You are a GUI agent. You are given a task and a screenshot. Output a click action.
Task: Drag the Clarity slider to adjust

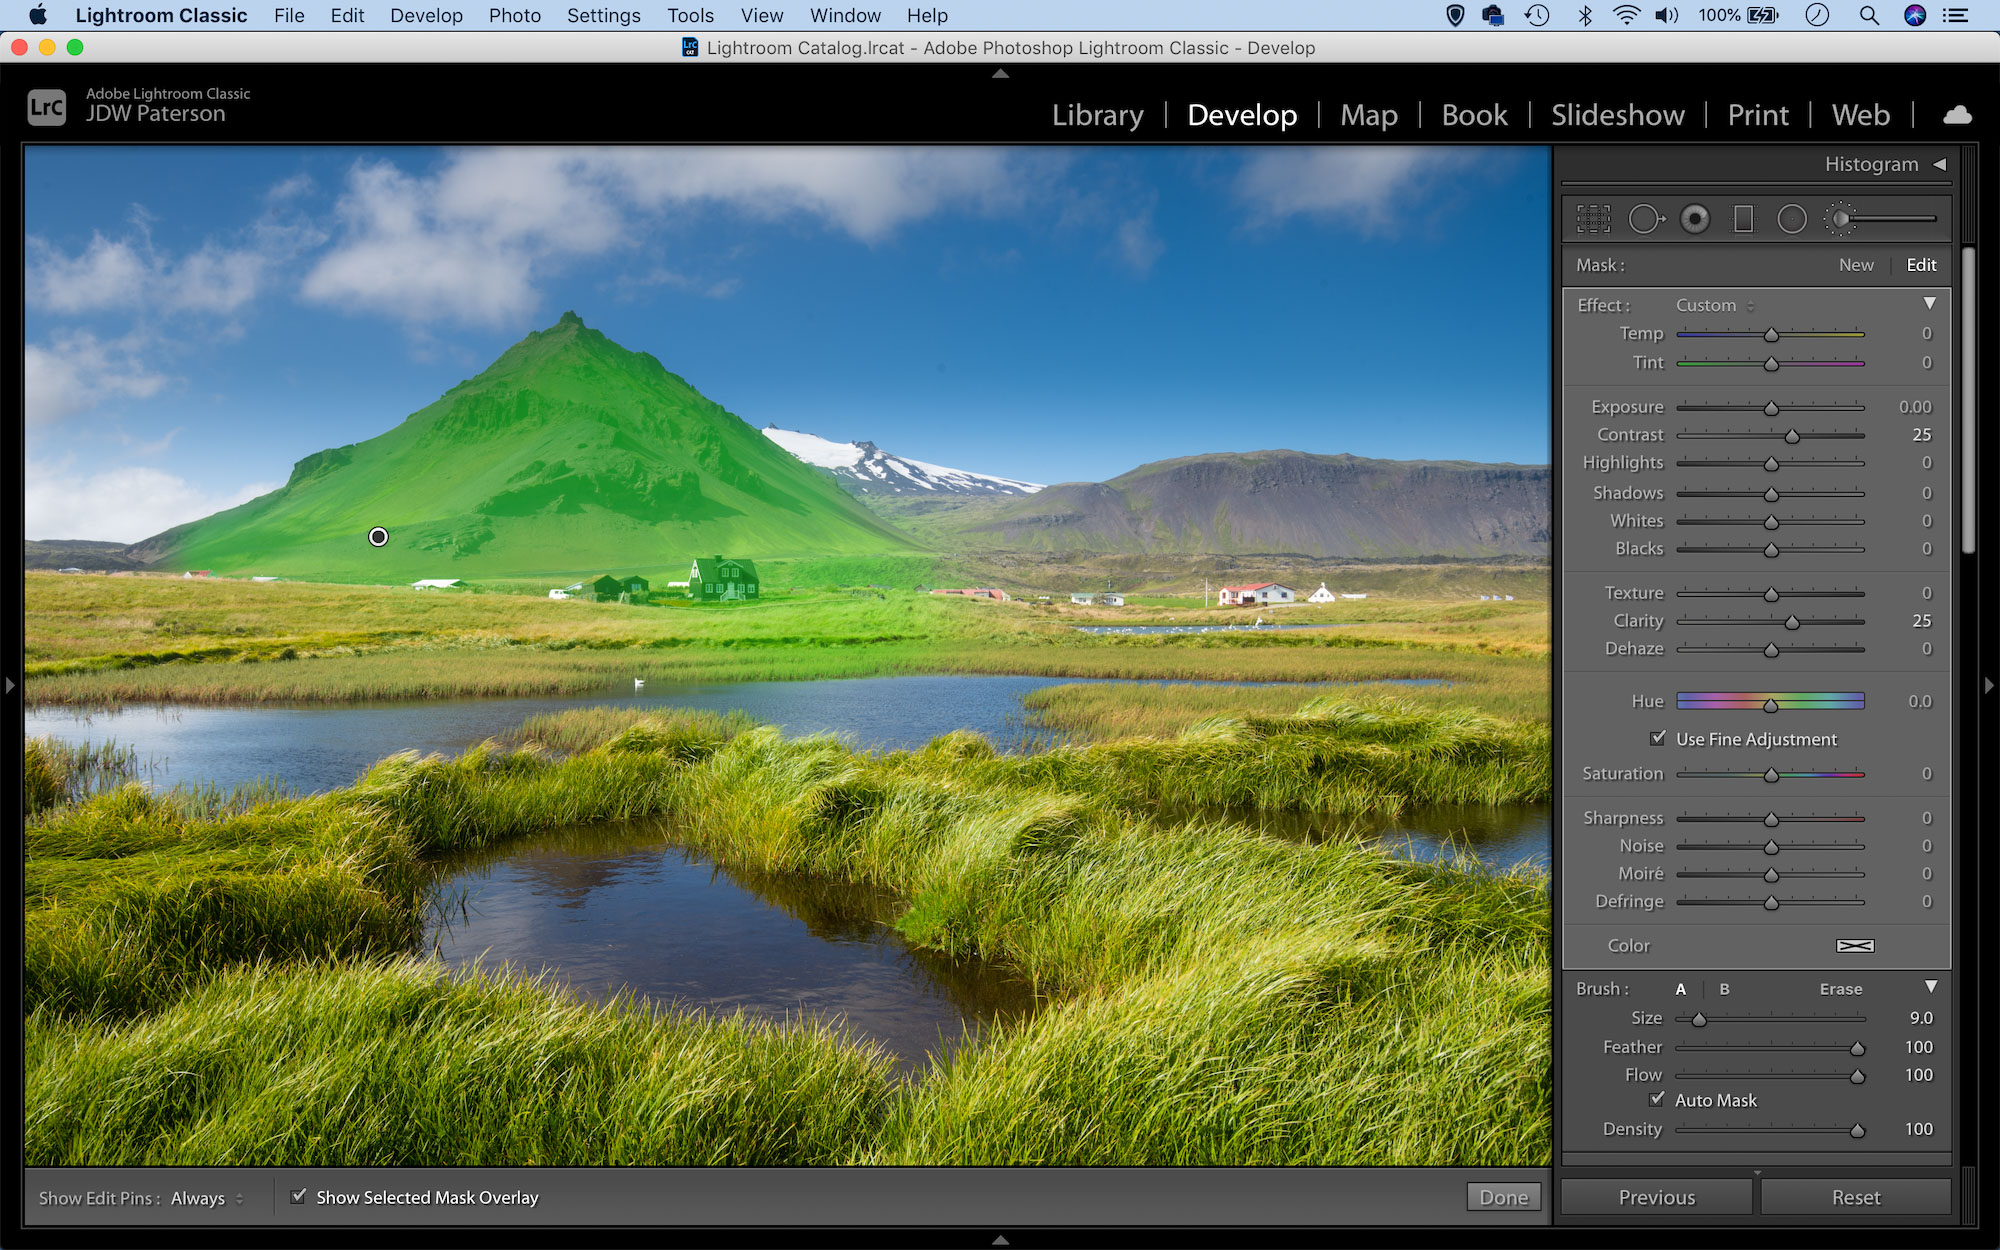click(x=1794, y=621)
